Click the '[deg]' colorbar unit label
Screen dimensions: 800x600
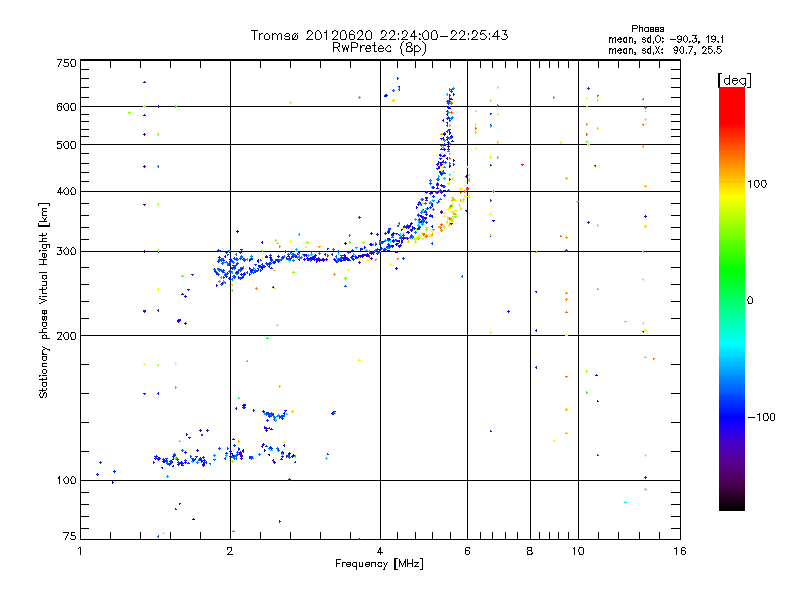coord(734,80)
